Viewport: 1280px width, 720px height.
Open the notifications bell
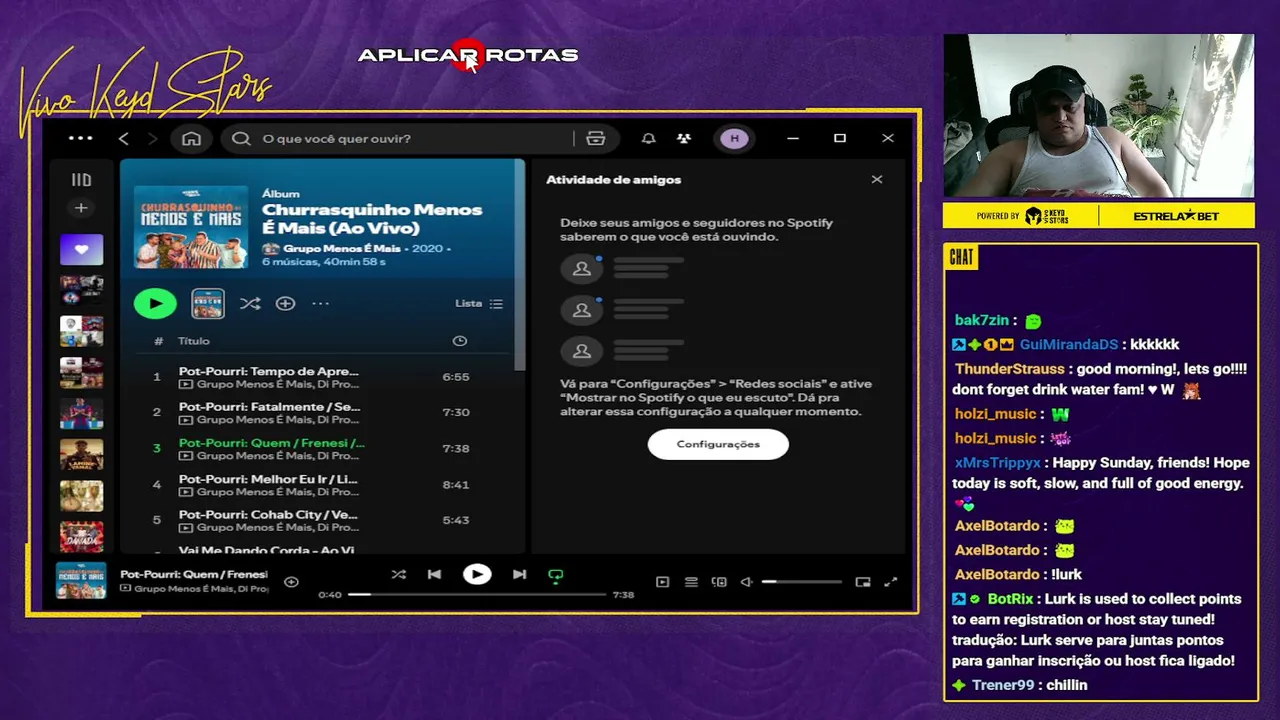pos(648,138)
